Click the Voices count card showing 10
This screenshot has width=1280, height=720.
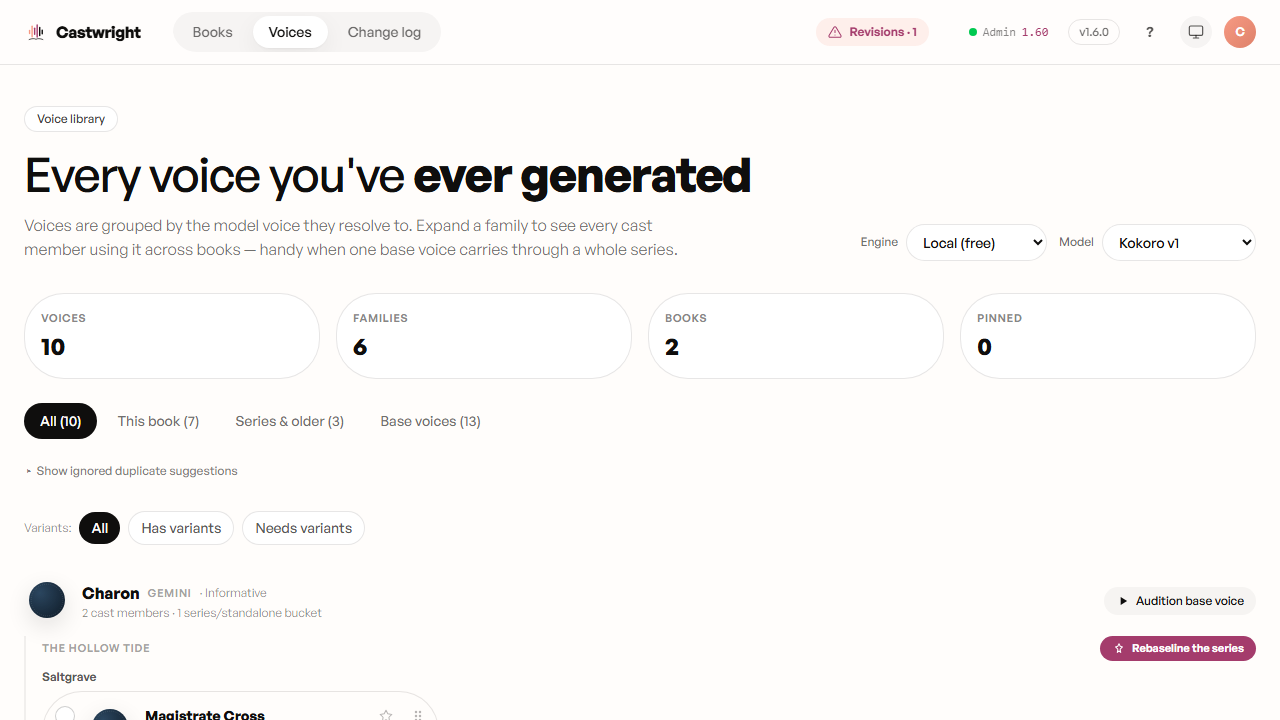[172, 336]
